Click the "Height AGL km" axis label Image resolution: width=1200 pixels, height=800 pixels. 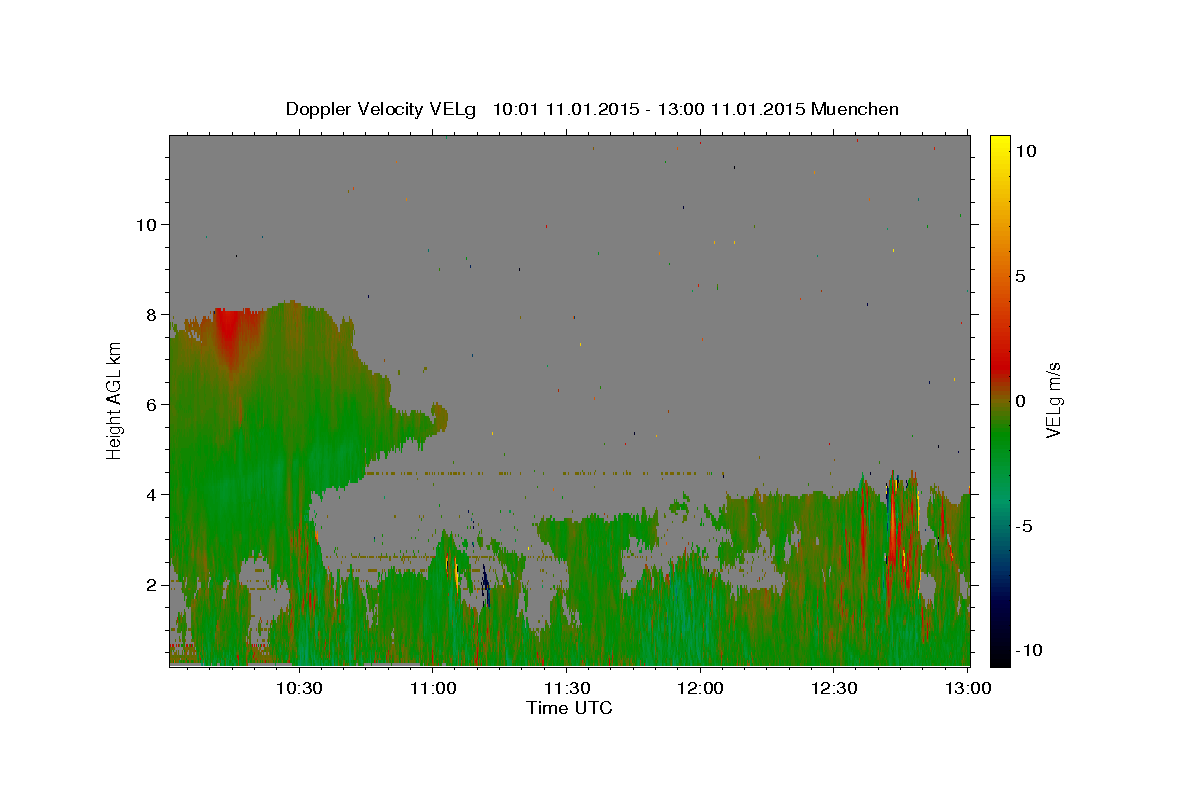click(x=114, y=400)
